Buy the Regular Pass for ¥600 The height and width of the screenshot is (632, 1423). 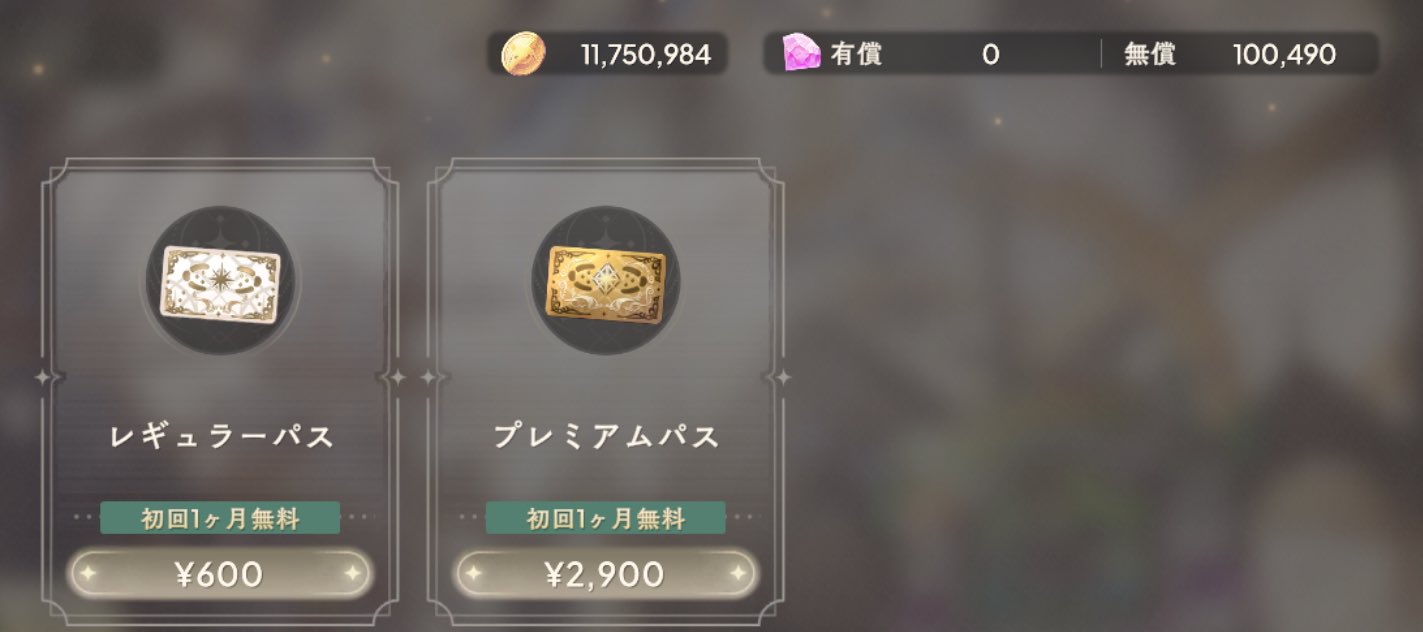(x=219, y=574)
